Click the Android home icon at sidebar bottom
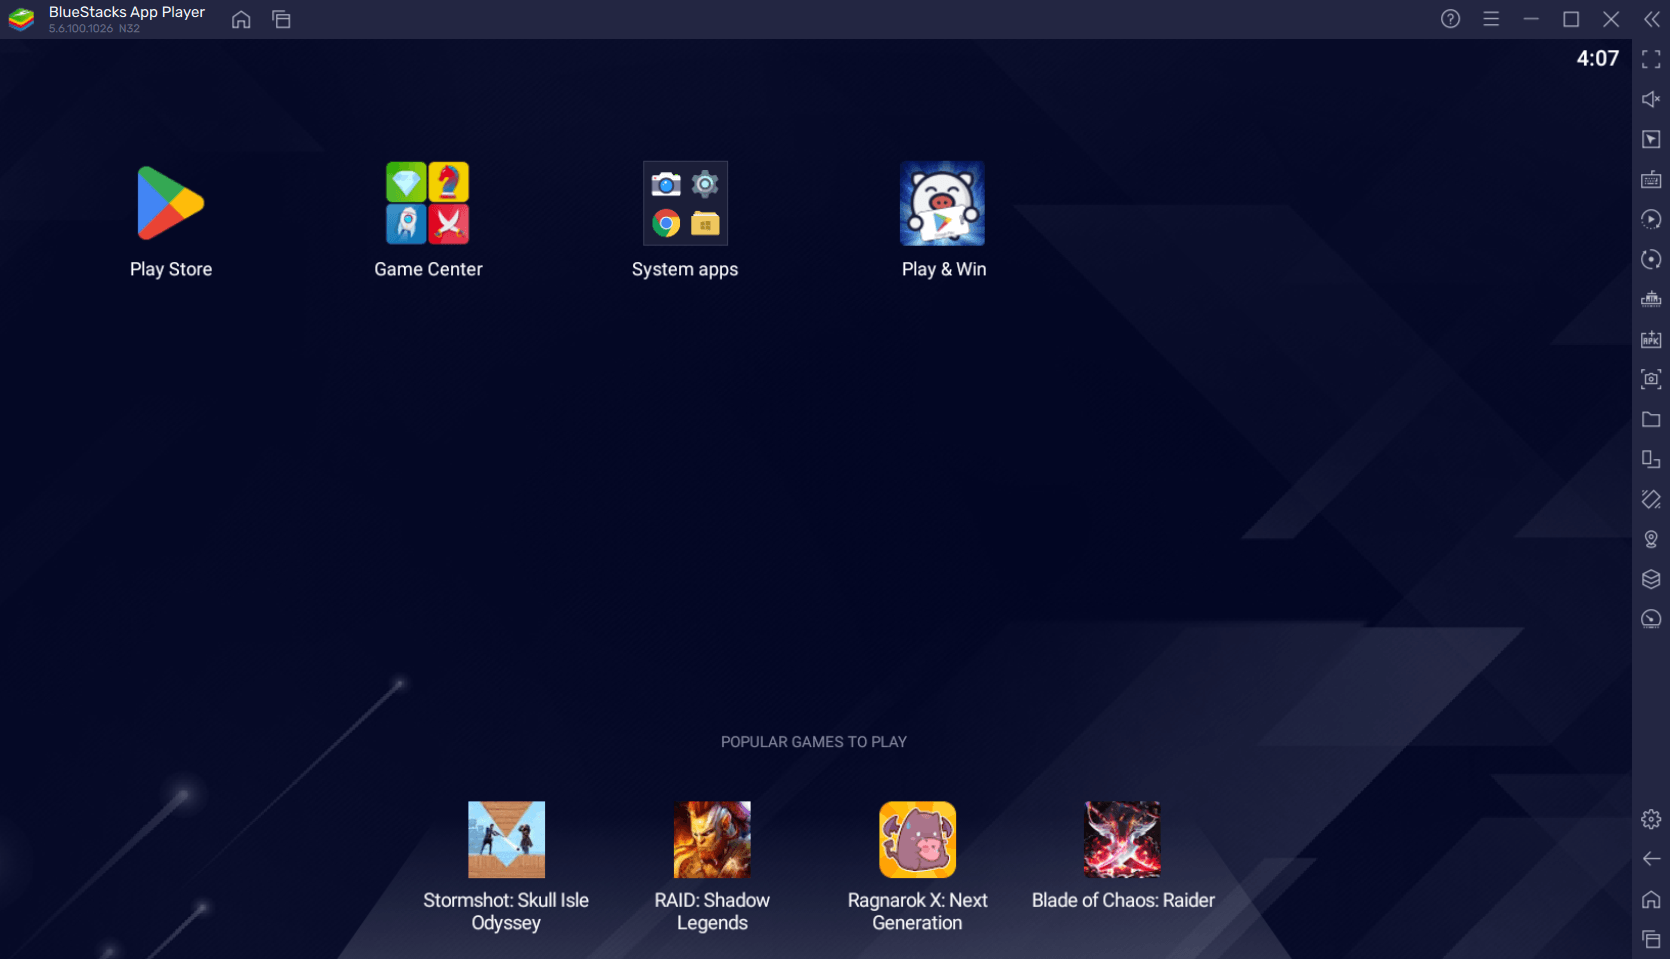Screen dimensions: 1670x959 1651,899
